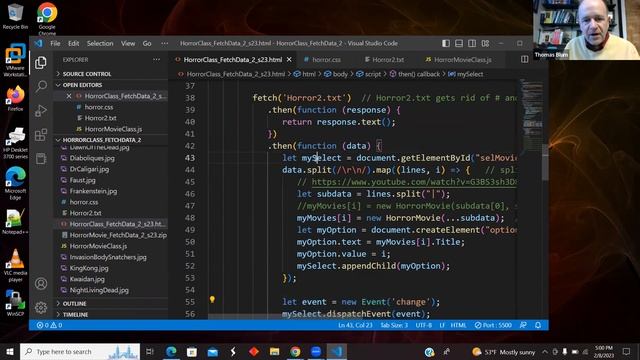Click the VS Code logo icon

[38, 43]
